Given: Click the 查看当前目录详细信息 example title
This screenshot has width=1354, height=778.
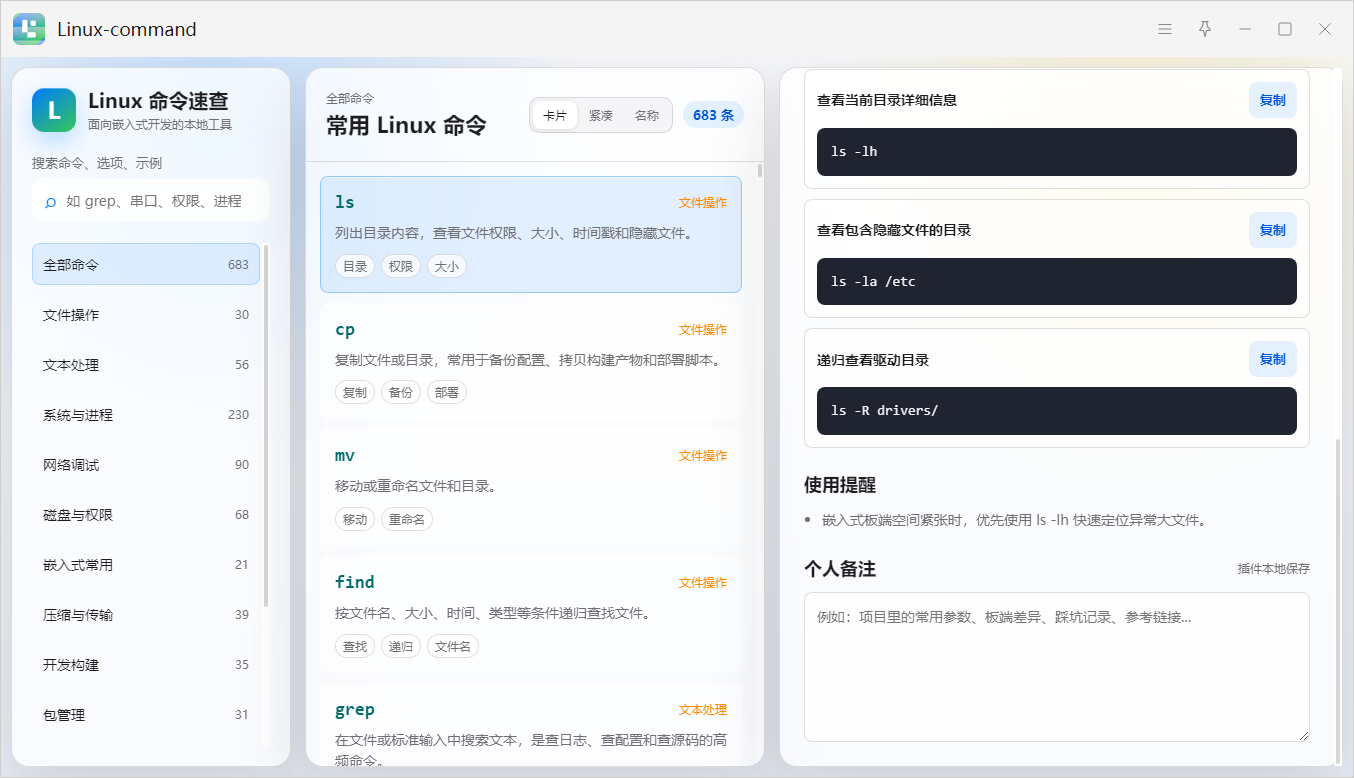Looking at the screenshot, I should pos(887,100).
